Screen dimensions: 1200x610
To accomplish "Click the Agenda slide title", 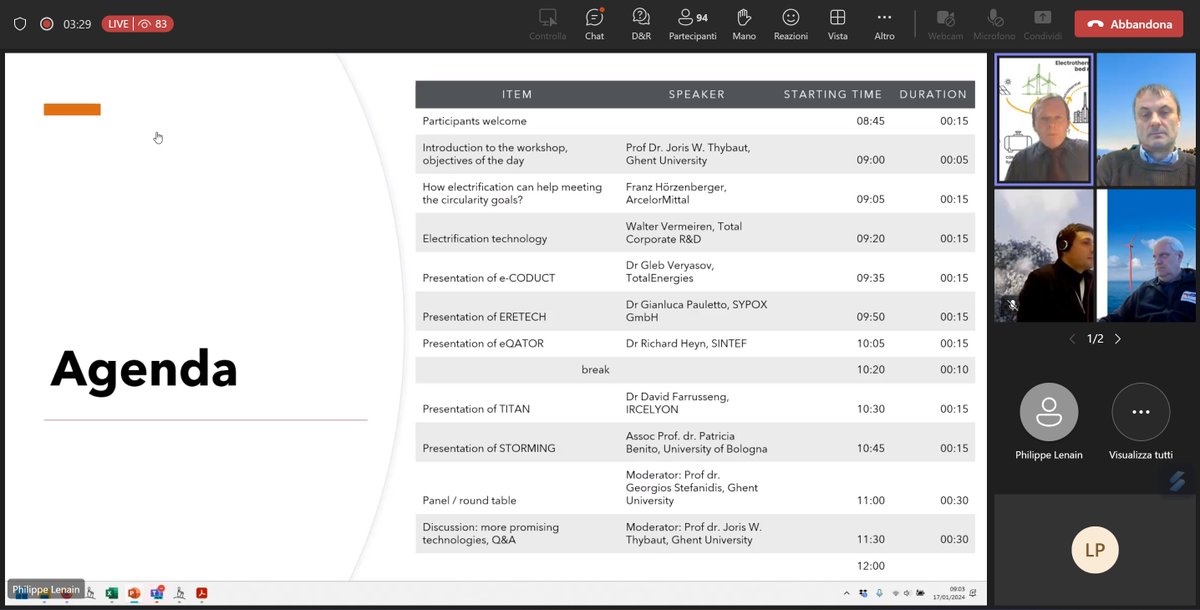I will click(144, 369).
